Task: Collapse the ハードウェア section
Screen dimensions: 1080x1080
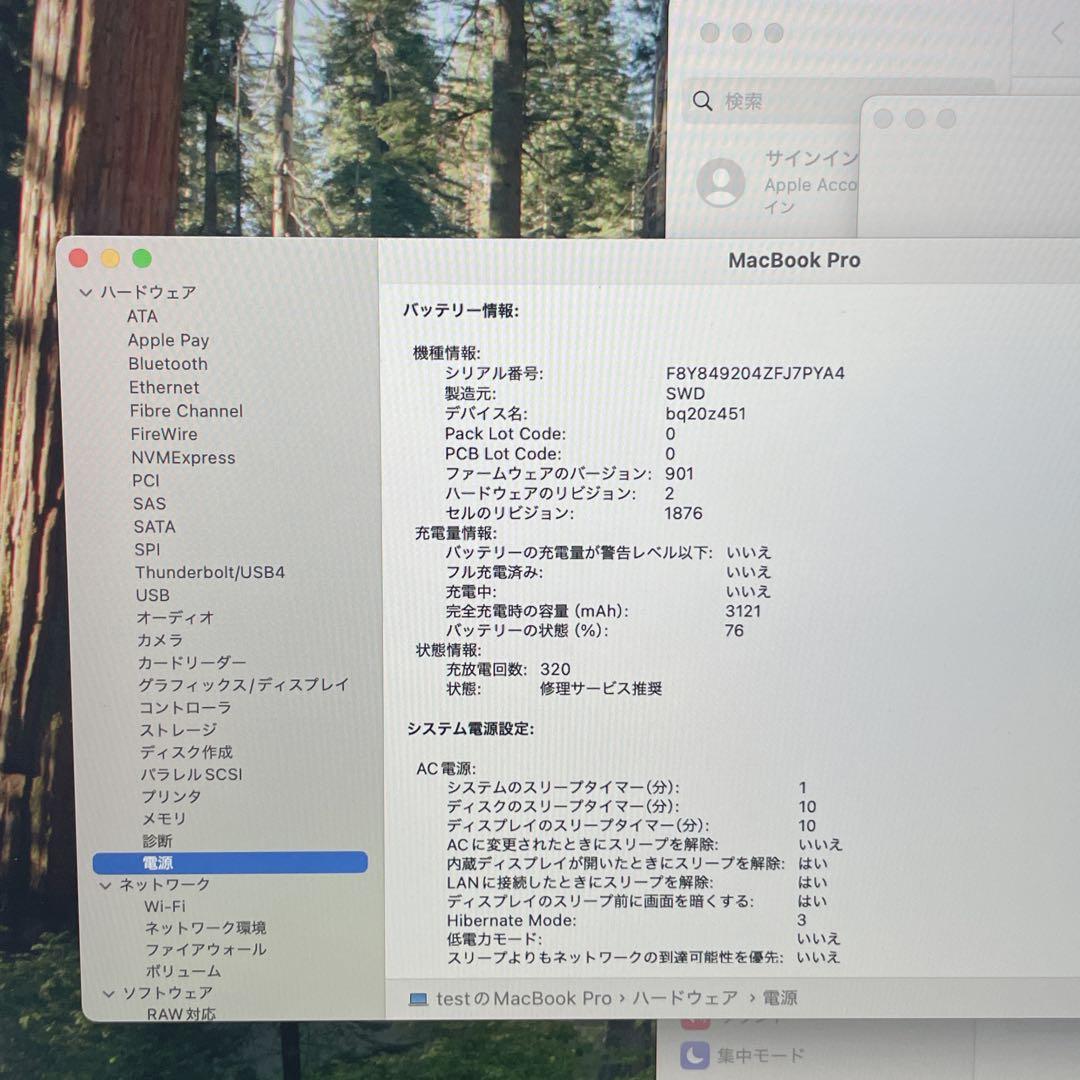Action: pos(88,292)
